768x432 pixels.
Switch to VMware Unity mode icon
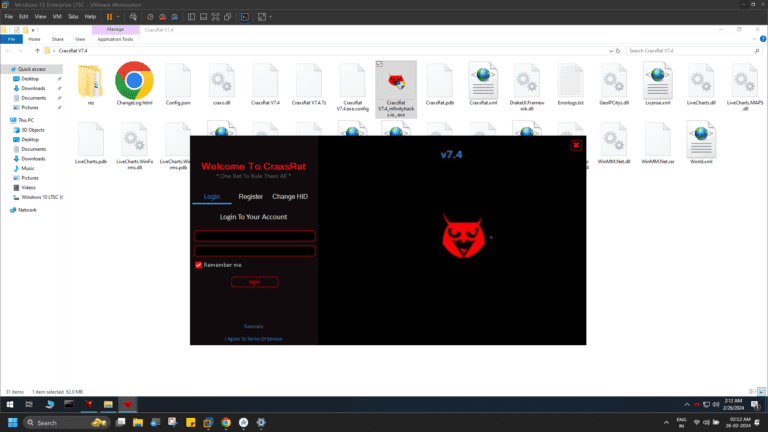[x=228, y=17]
